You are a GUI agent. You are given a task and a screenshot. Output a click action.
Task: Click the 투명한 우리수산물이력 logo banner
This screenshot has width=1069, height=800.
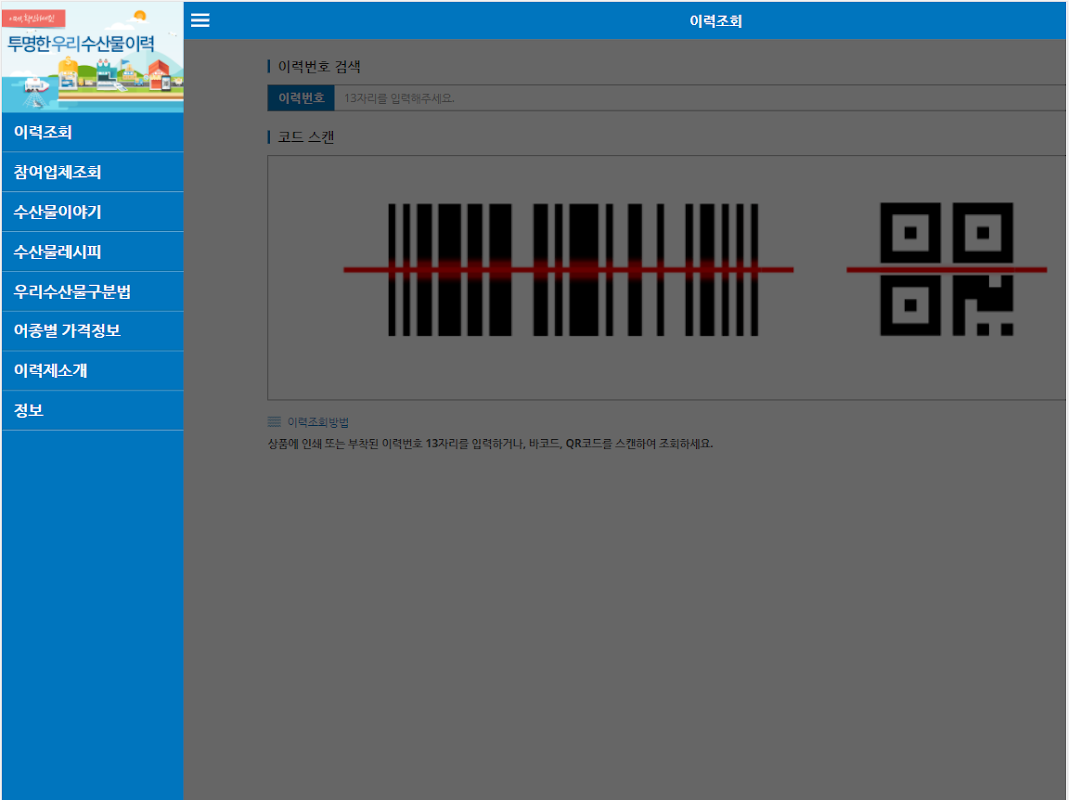(x=93, y=57)
